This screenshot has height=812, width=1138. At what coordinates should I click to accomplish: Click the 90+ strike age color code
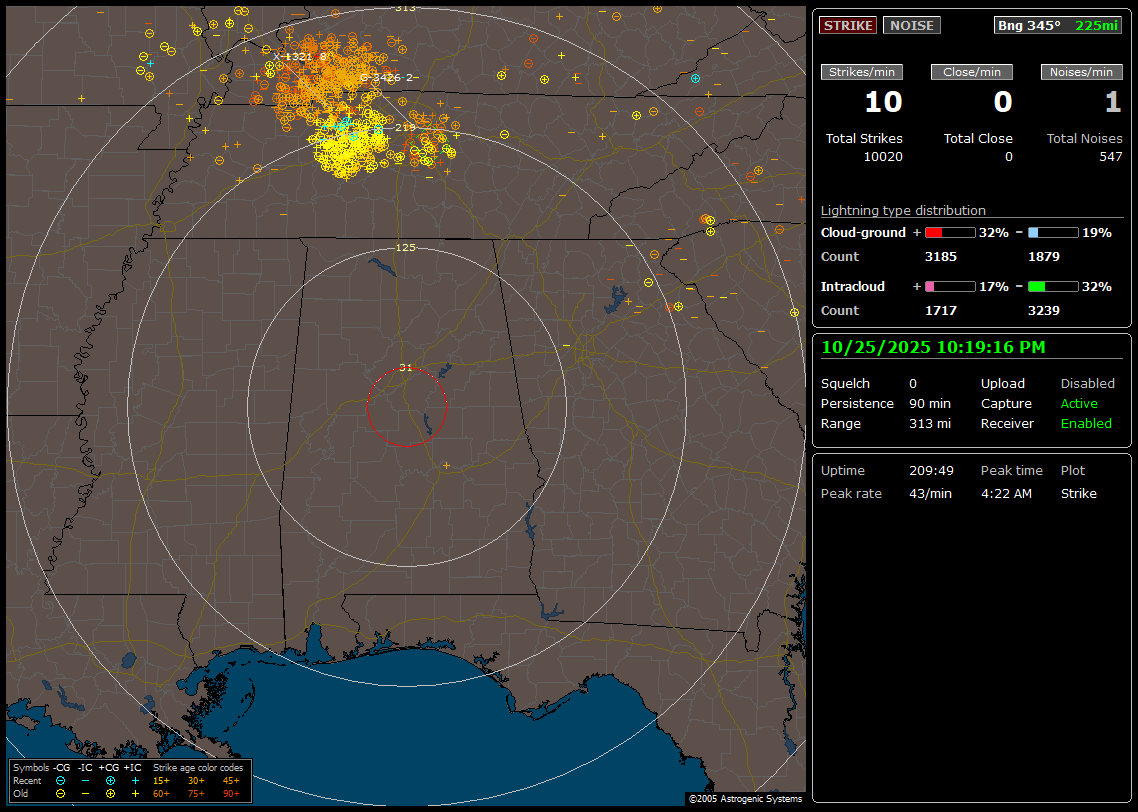pos(231,793)
